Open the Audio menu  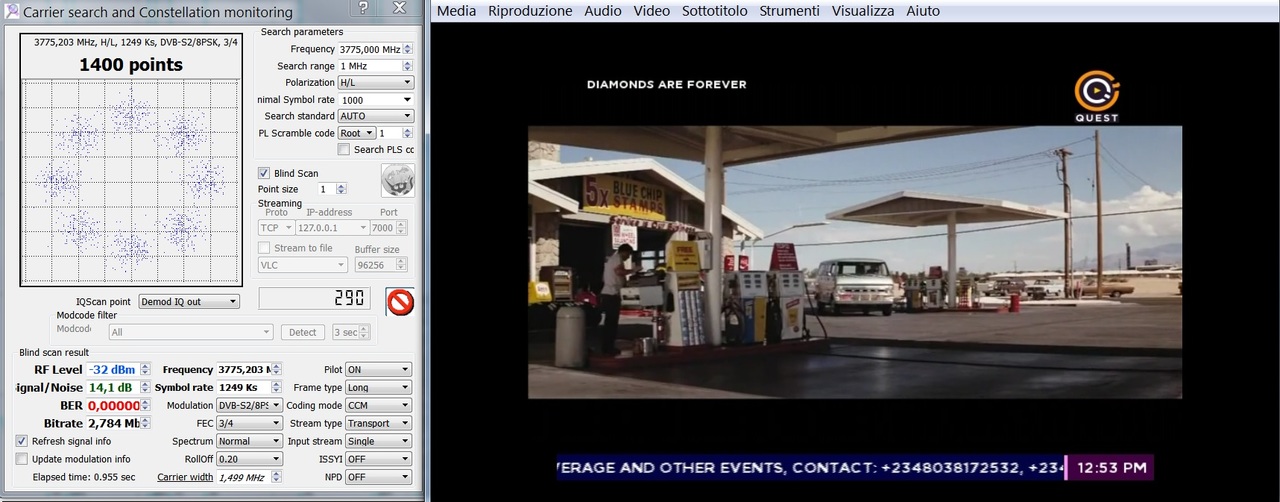(x=603, y=11)
